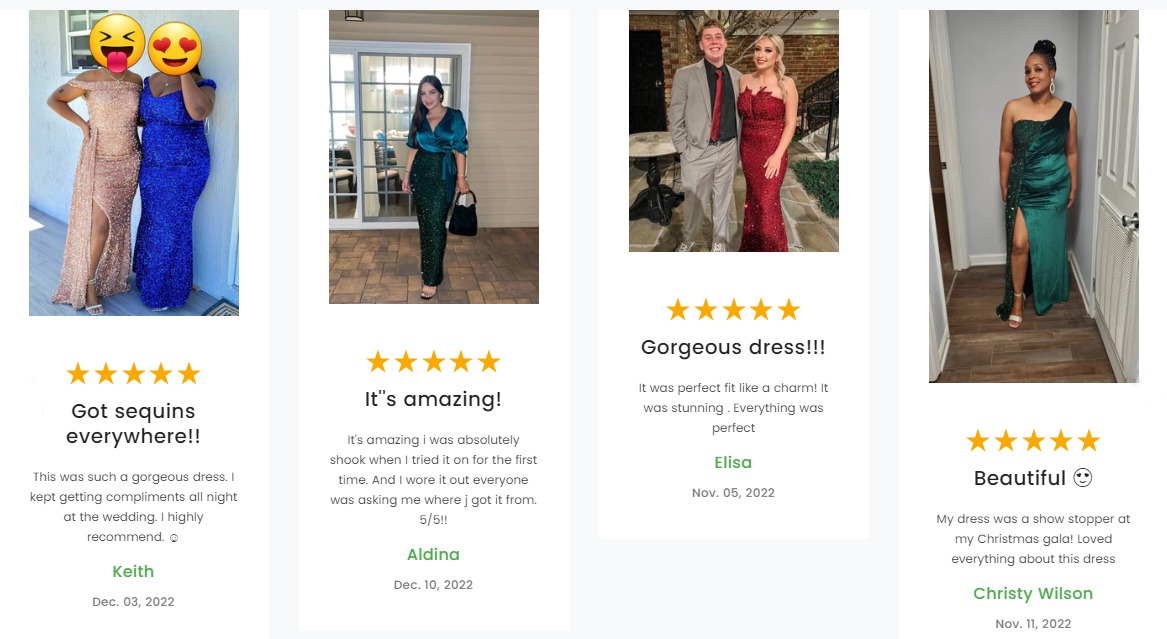Click the small emoji after "recommend."
Screen dimensions: 1167x639
pos(174,538)
